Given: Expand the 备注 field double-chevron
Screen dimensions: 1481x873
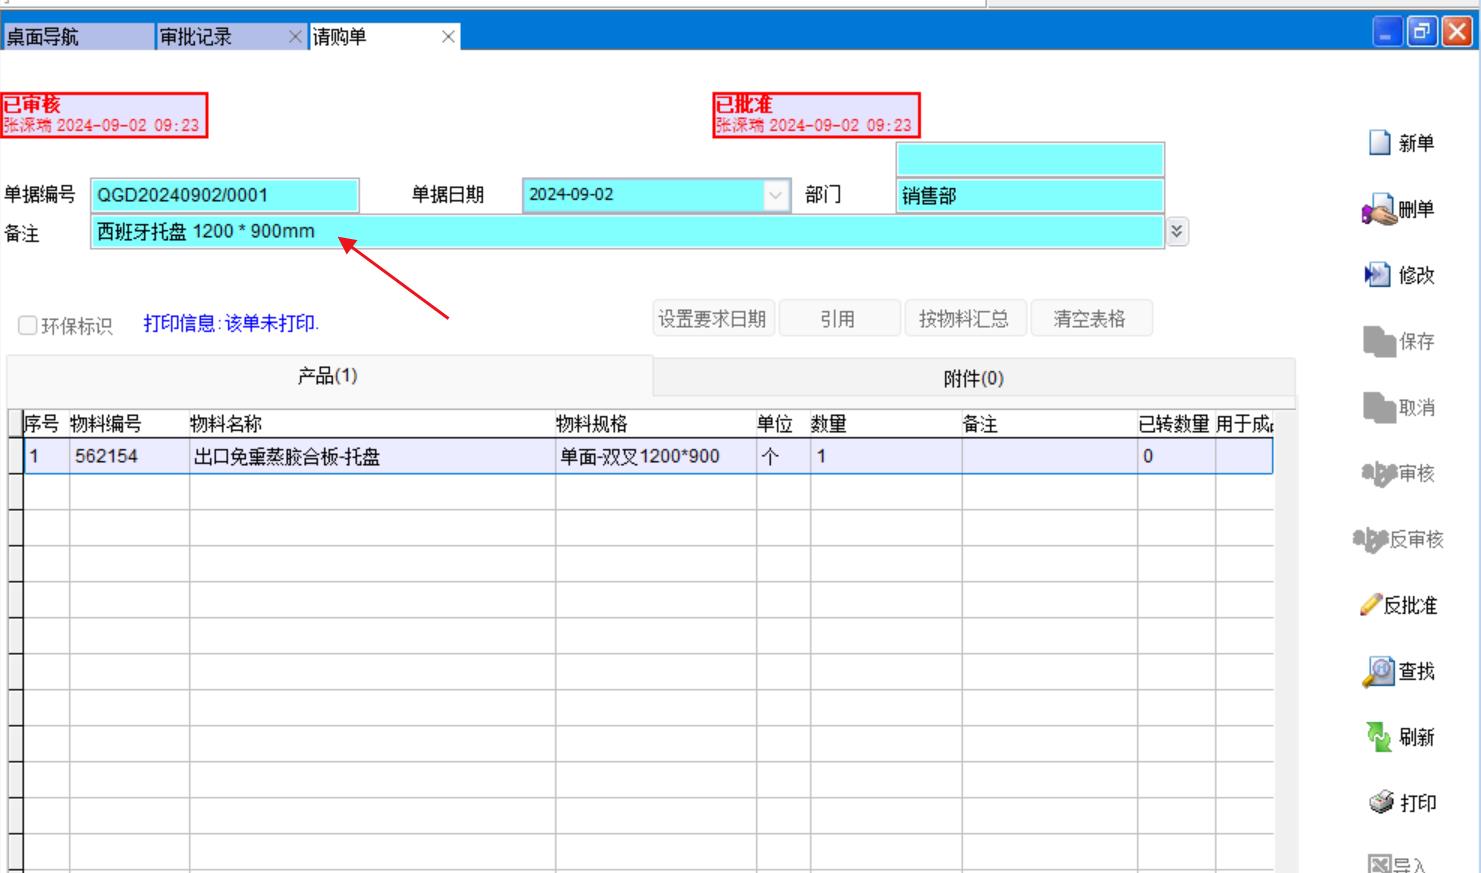Looking at the screenshot, I should [1177, 232].
